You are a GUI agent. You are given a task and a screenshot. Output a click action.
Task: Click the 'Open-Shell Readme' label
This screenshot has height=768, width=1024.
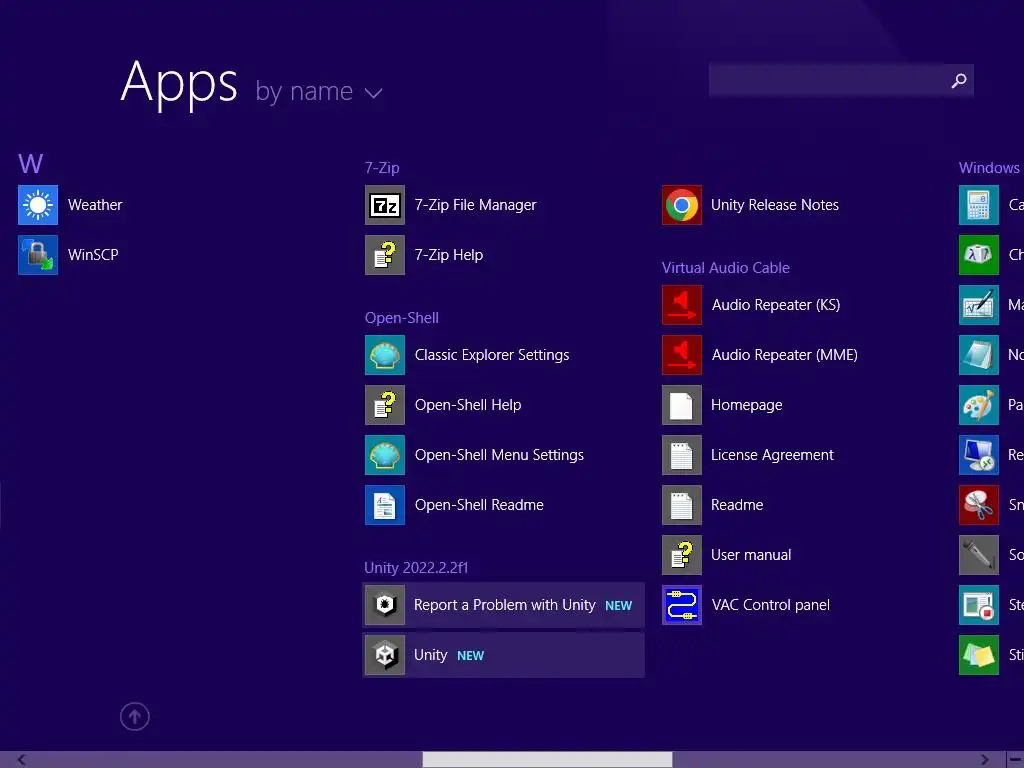pos(479,505)
